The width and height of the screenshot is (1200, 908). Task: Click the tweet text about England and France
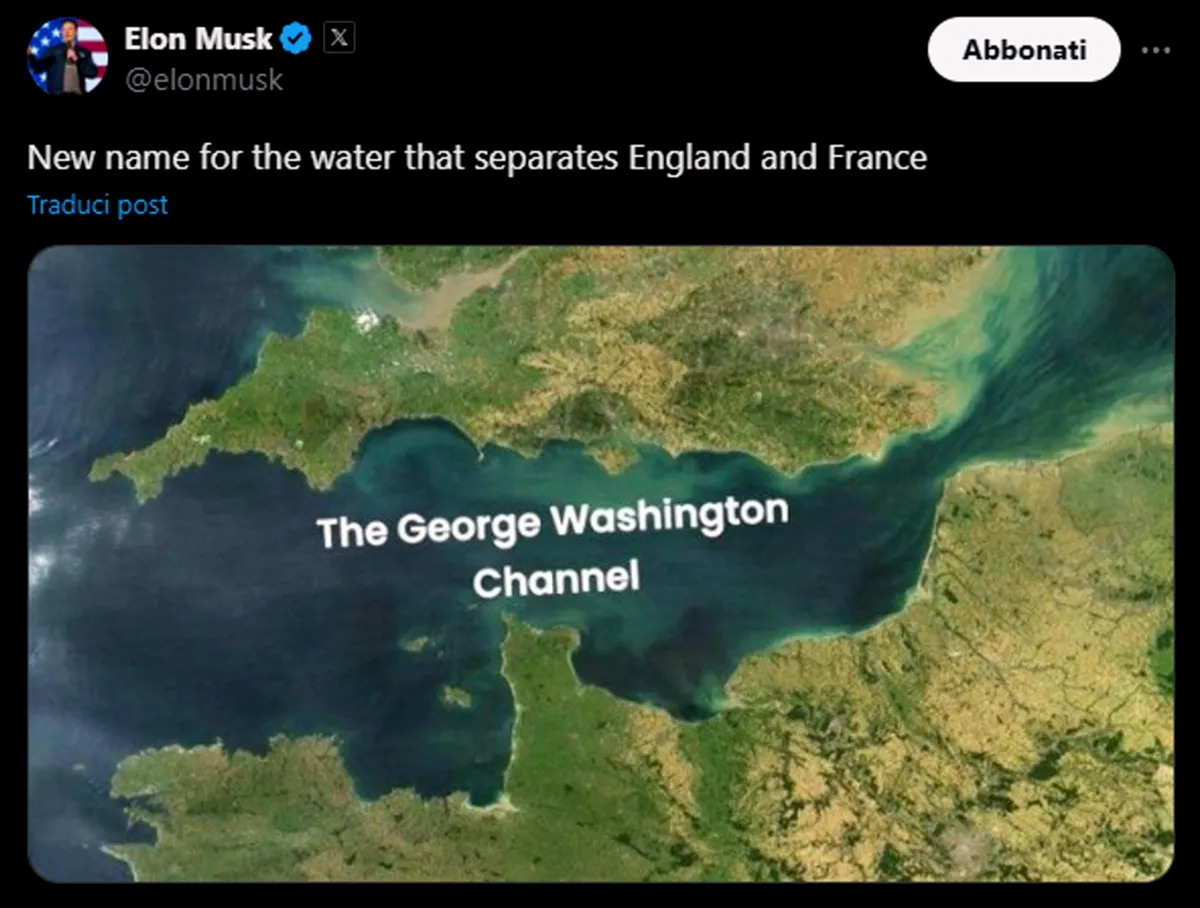click(476, 158)
